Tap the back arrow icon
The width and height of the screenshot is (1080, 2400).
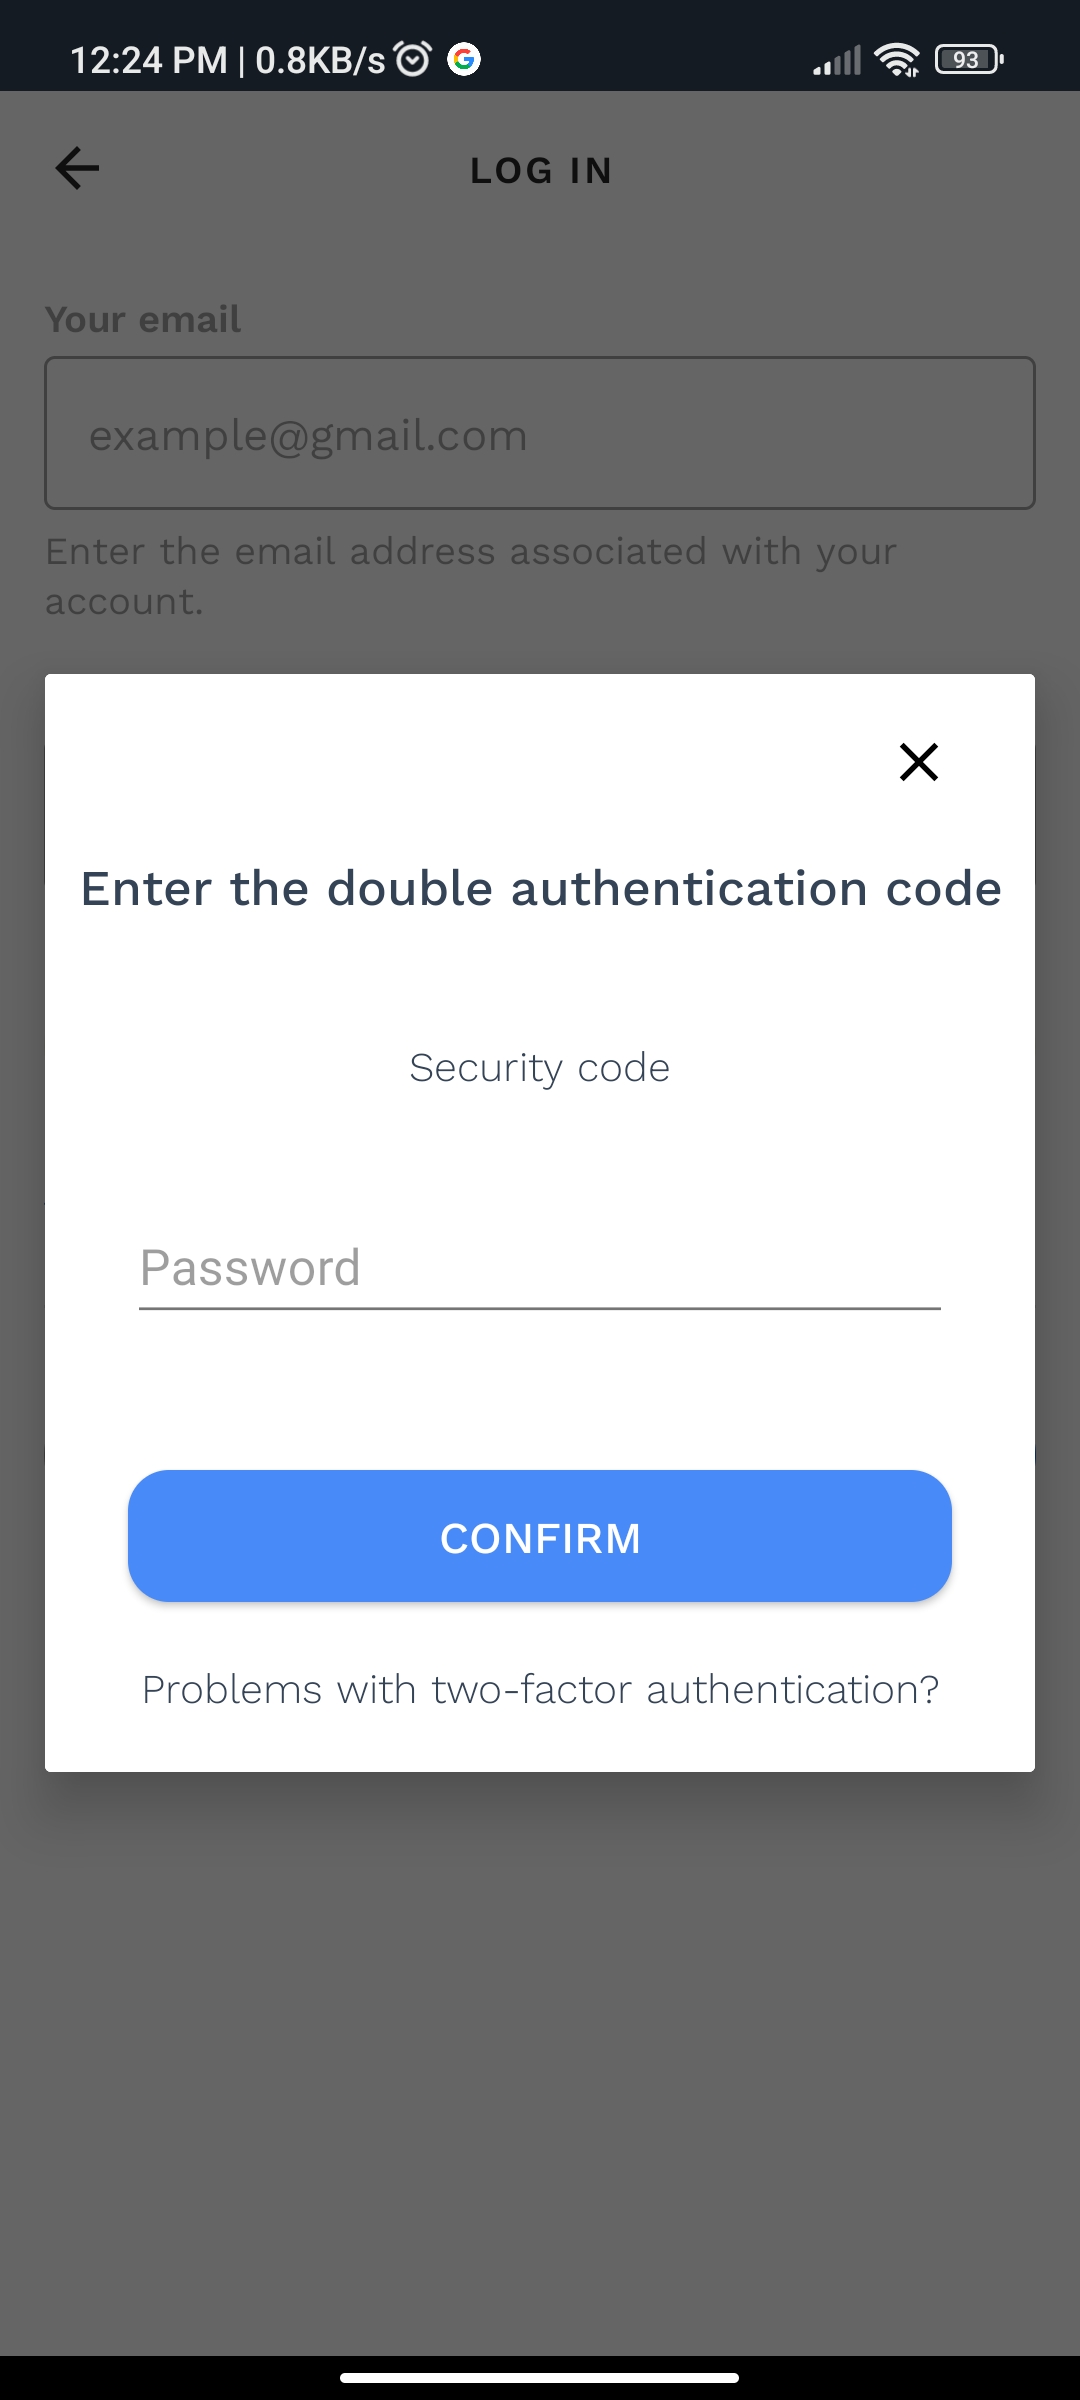(77, 168)
